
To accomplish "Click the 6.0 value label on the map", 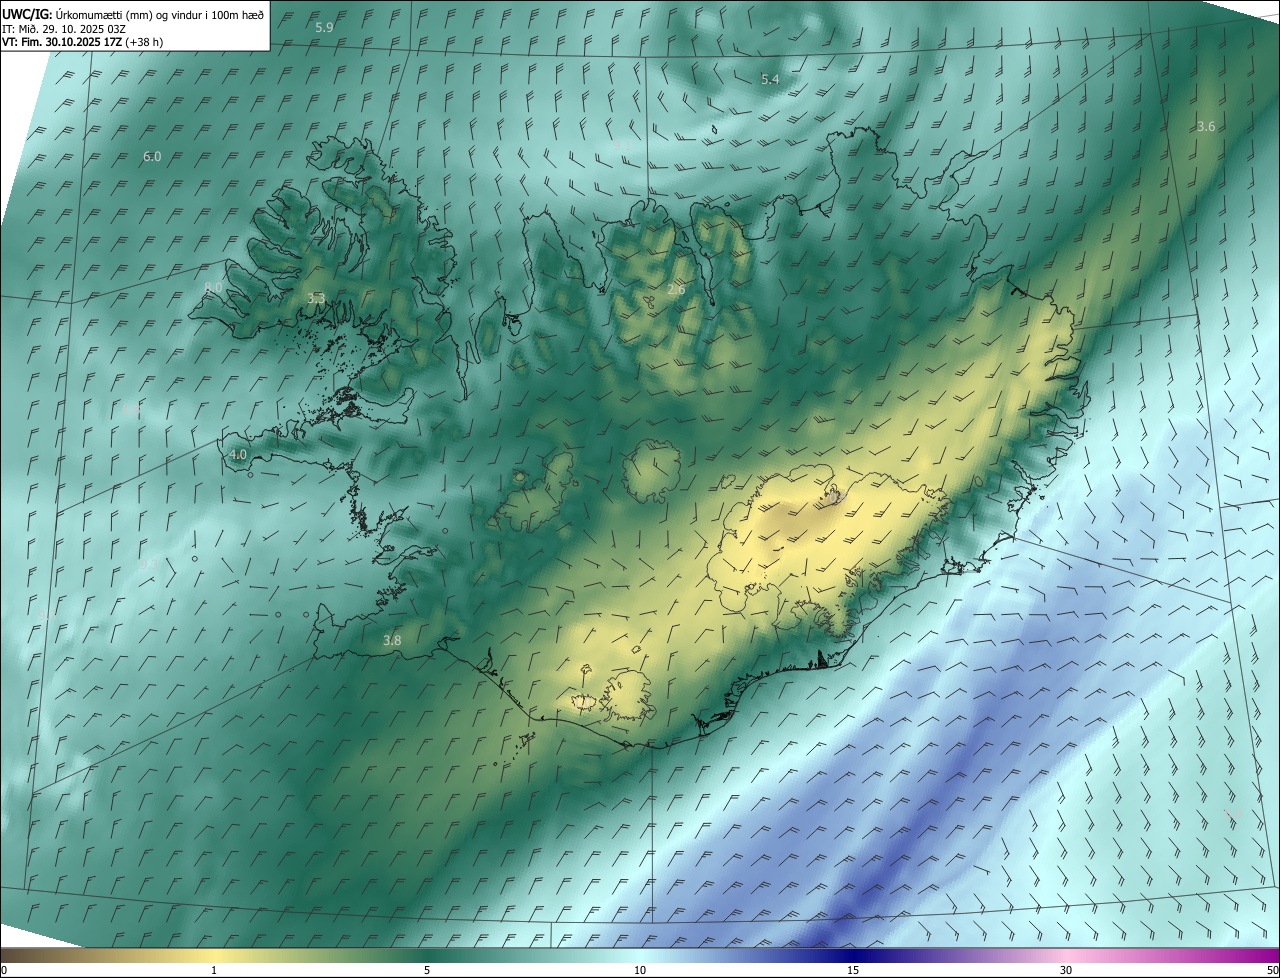I will 152,157.
